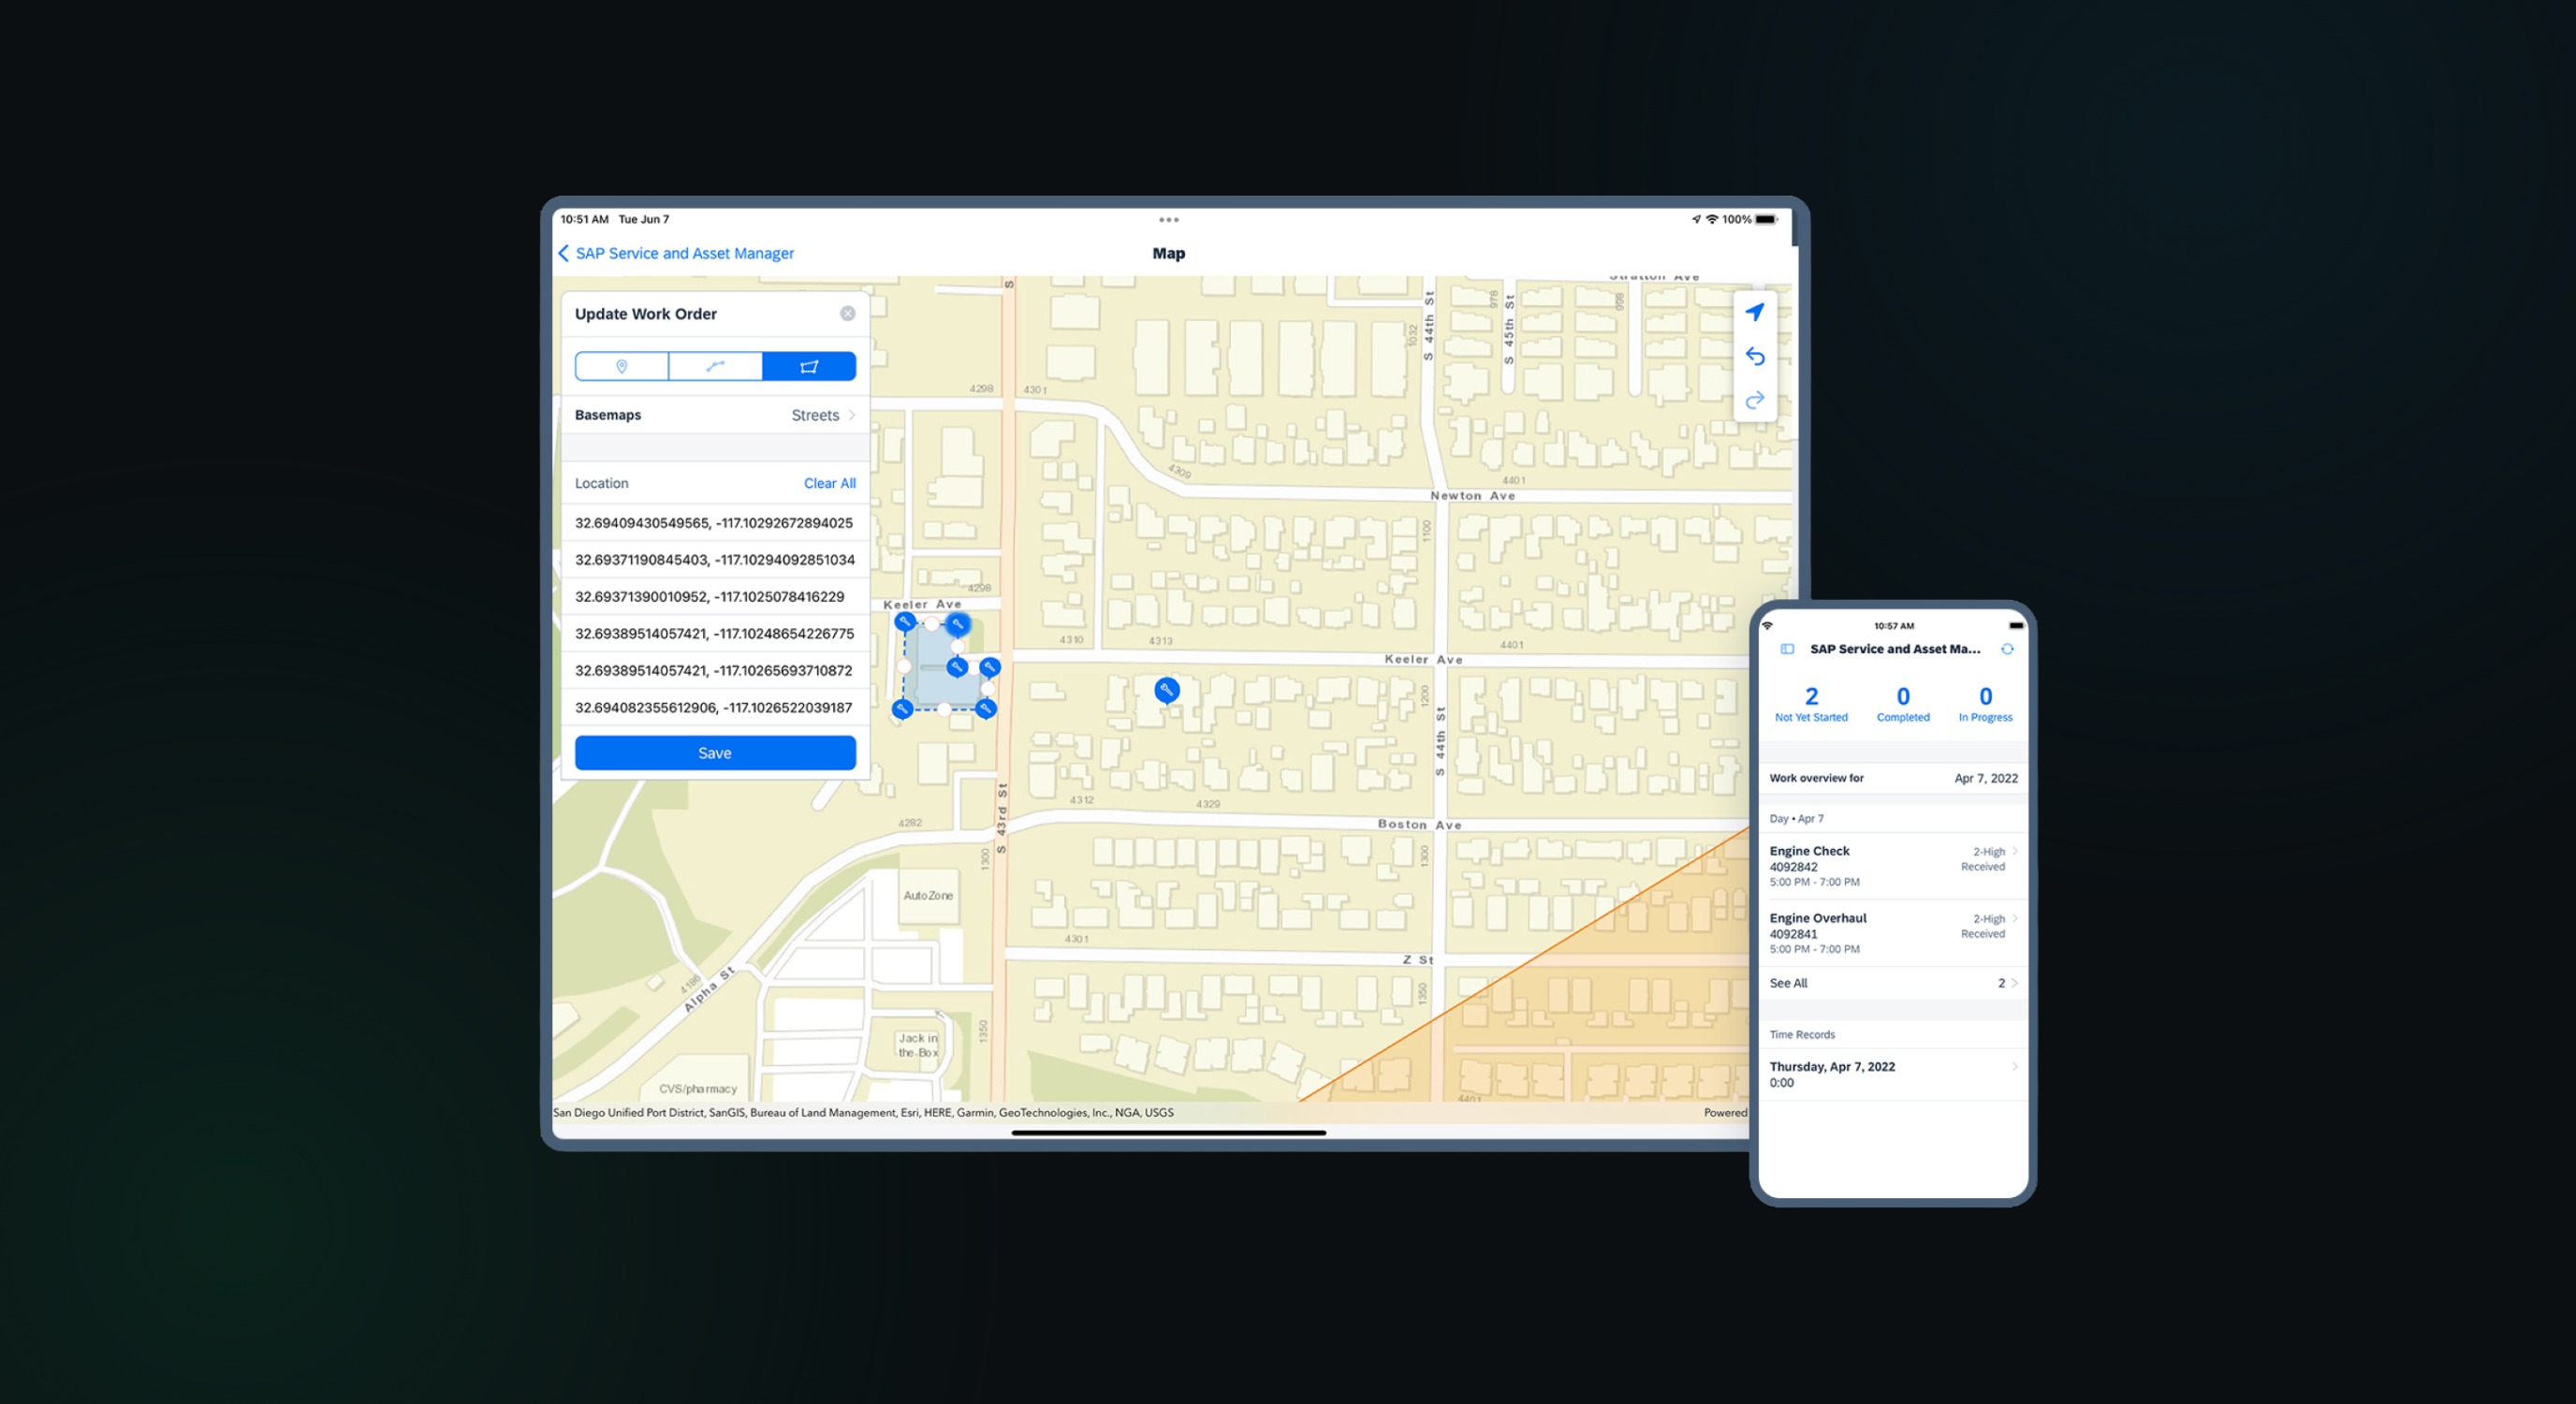Image resolution: width=2576 pixels, height=1404 pixels.
Task: Click the map attribution text
Action: 863,1112
